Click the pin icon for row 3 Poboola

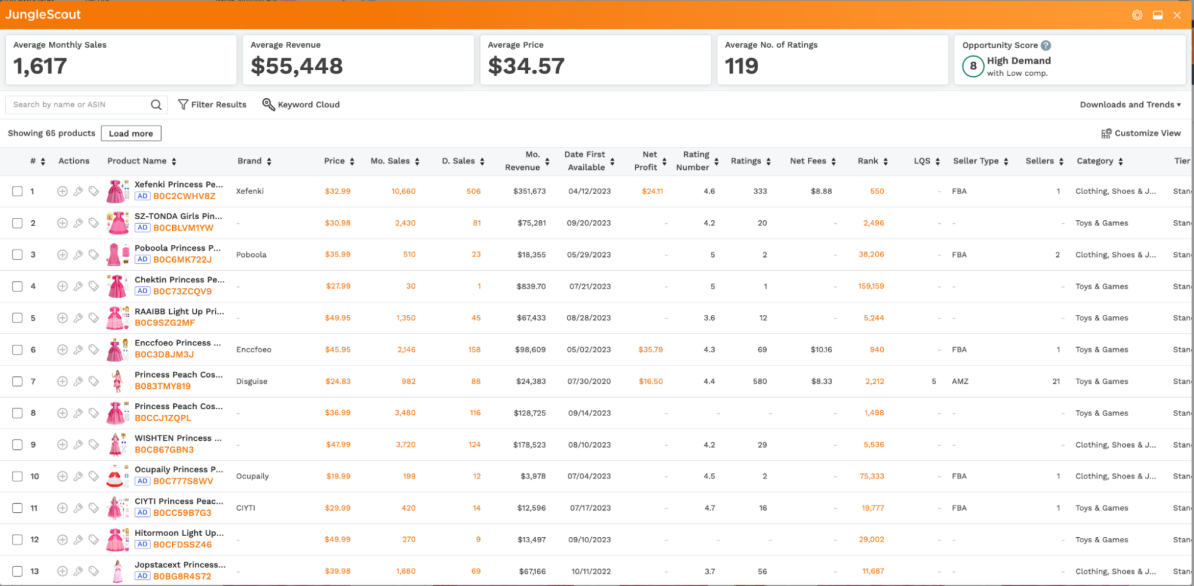[78, 255]
